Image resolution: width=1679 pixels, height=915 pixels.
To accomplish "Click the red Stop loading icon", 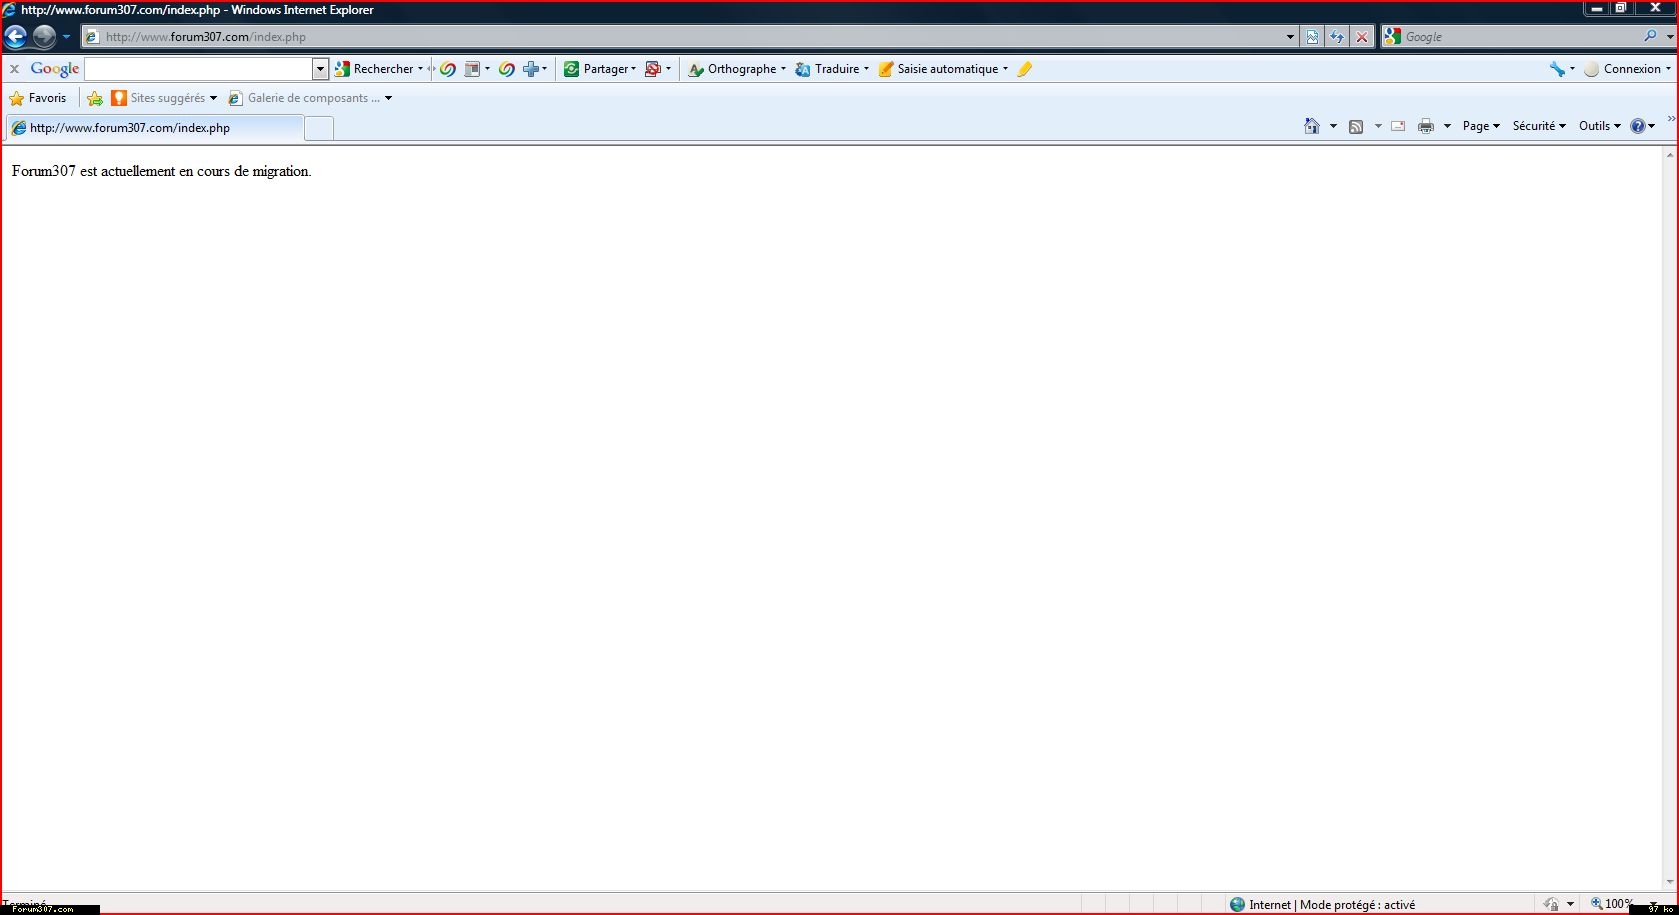I will [1361, 37].
